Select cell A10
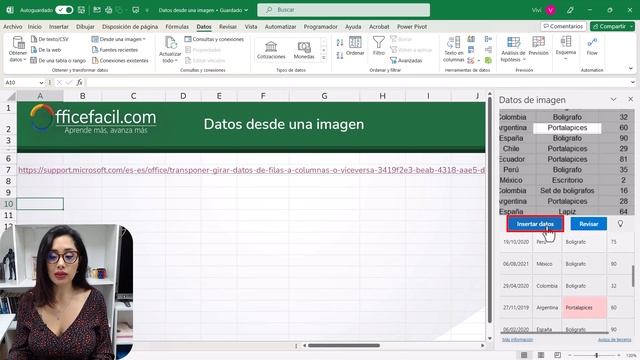 [x=40, y=204]
